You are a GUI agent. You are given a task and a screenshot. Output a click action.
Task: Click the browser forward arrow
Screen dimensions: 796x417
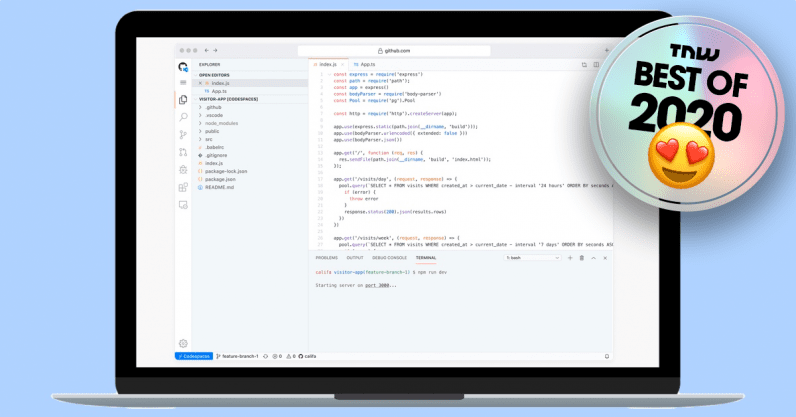point(215,50)
